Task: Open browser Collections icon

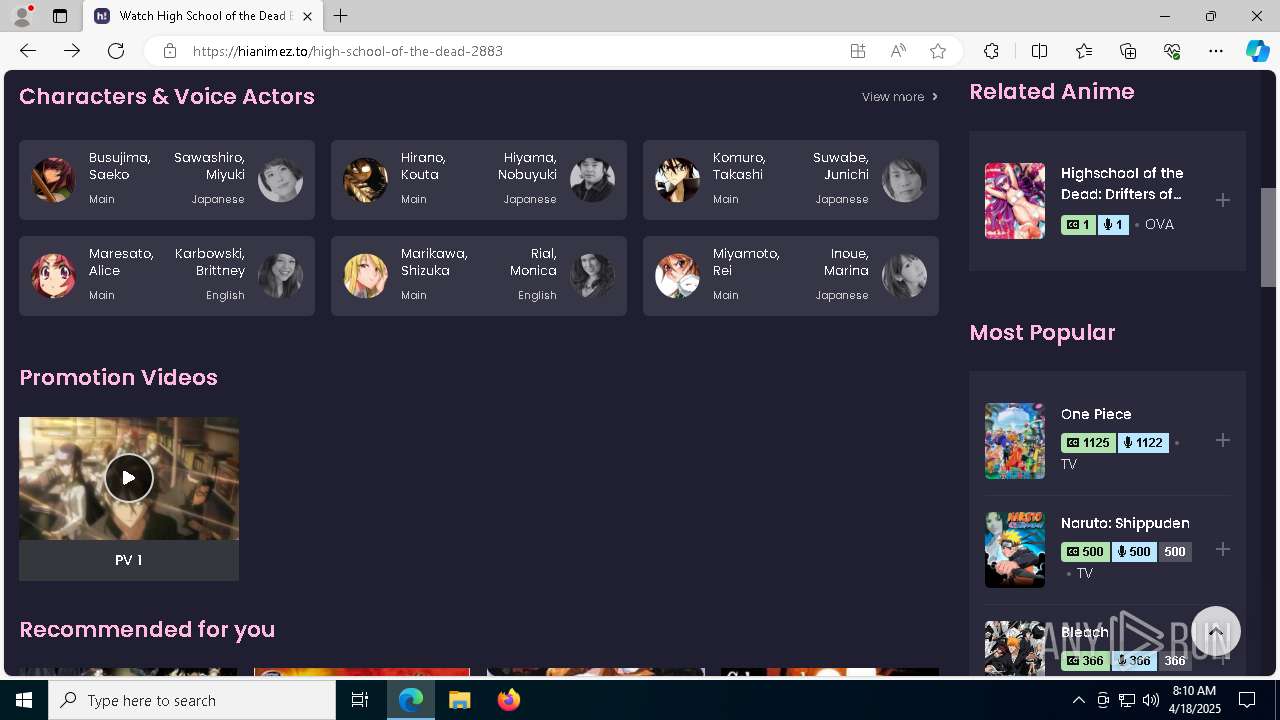Action: point(1128,51)
